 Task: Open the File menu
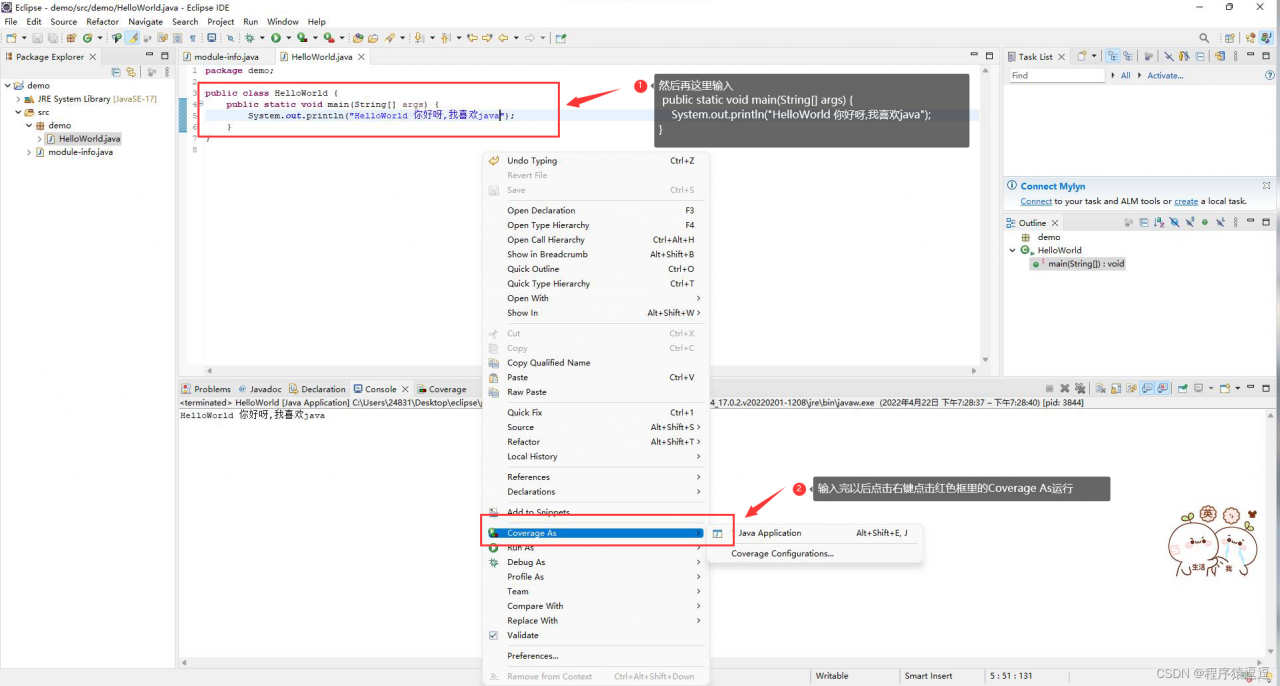point(11,21)
